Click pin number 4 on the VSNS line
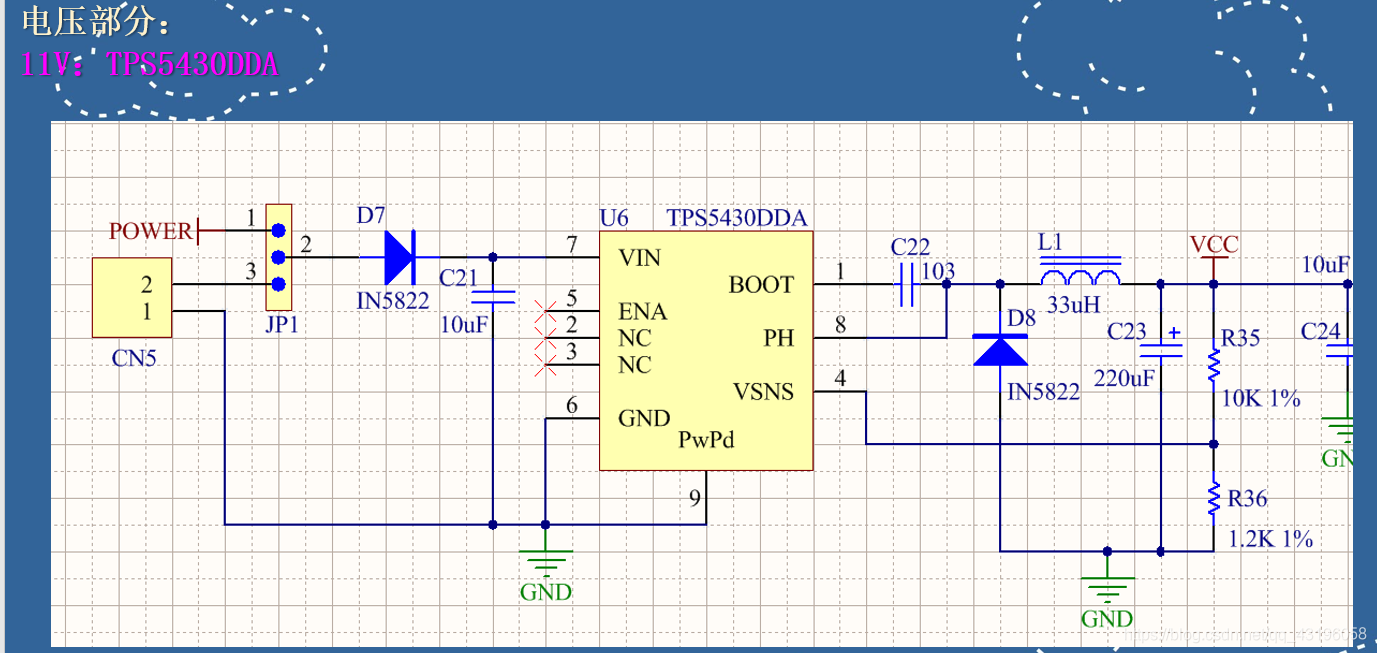Image resolution: width=1377 pixels, height=653 pixels. [840, 378]
